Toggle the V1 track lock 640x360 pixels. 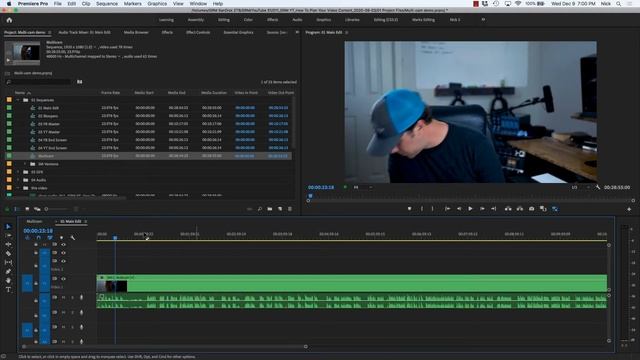click(x=36, y=283)
